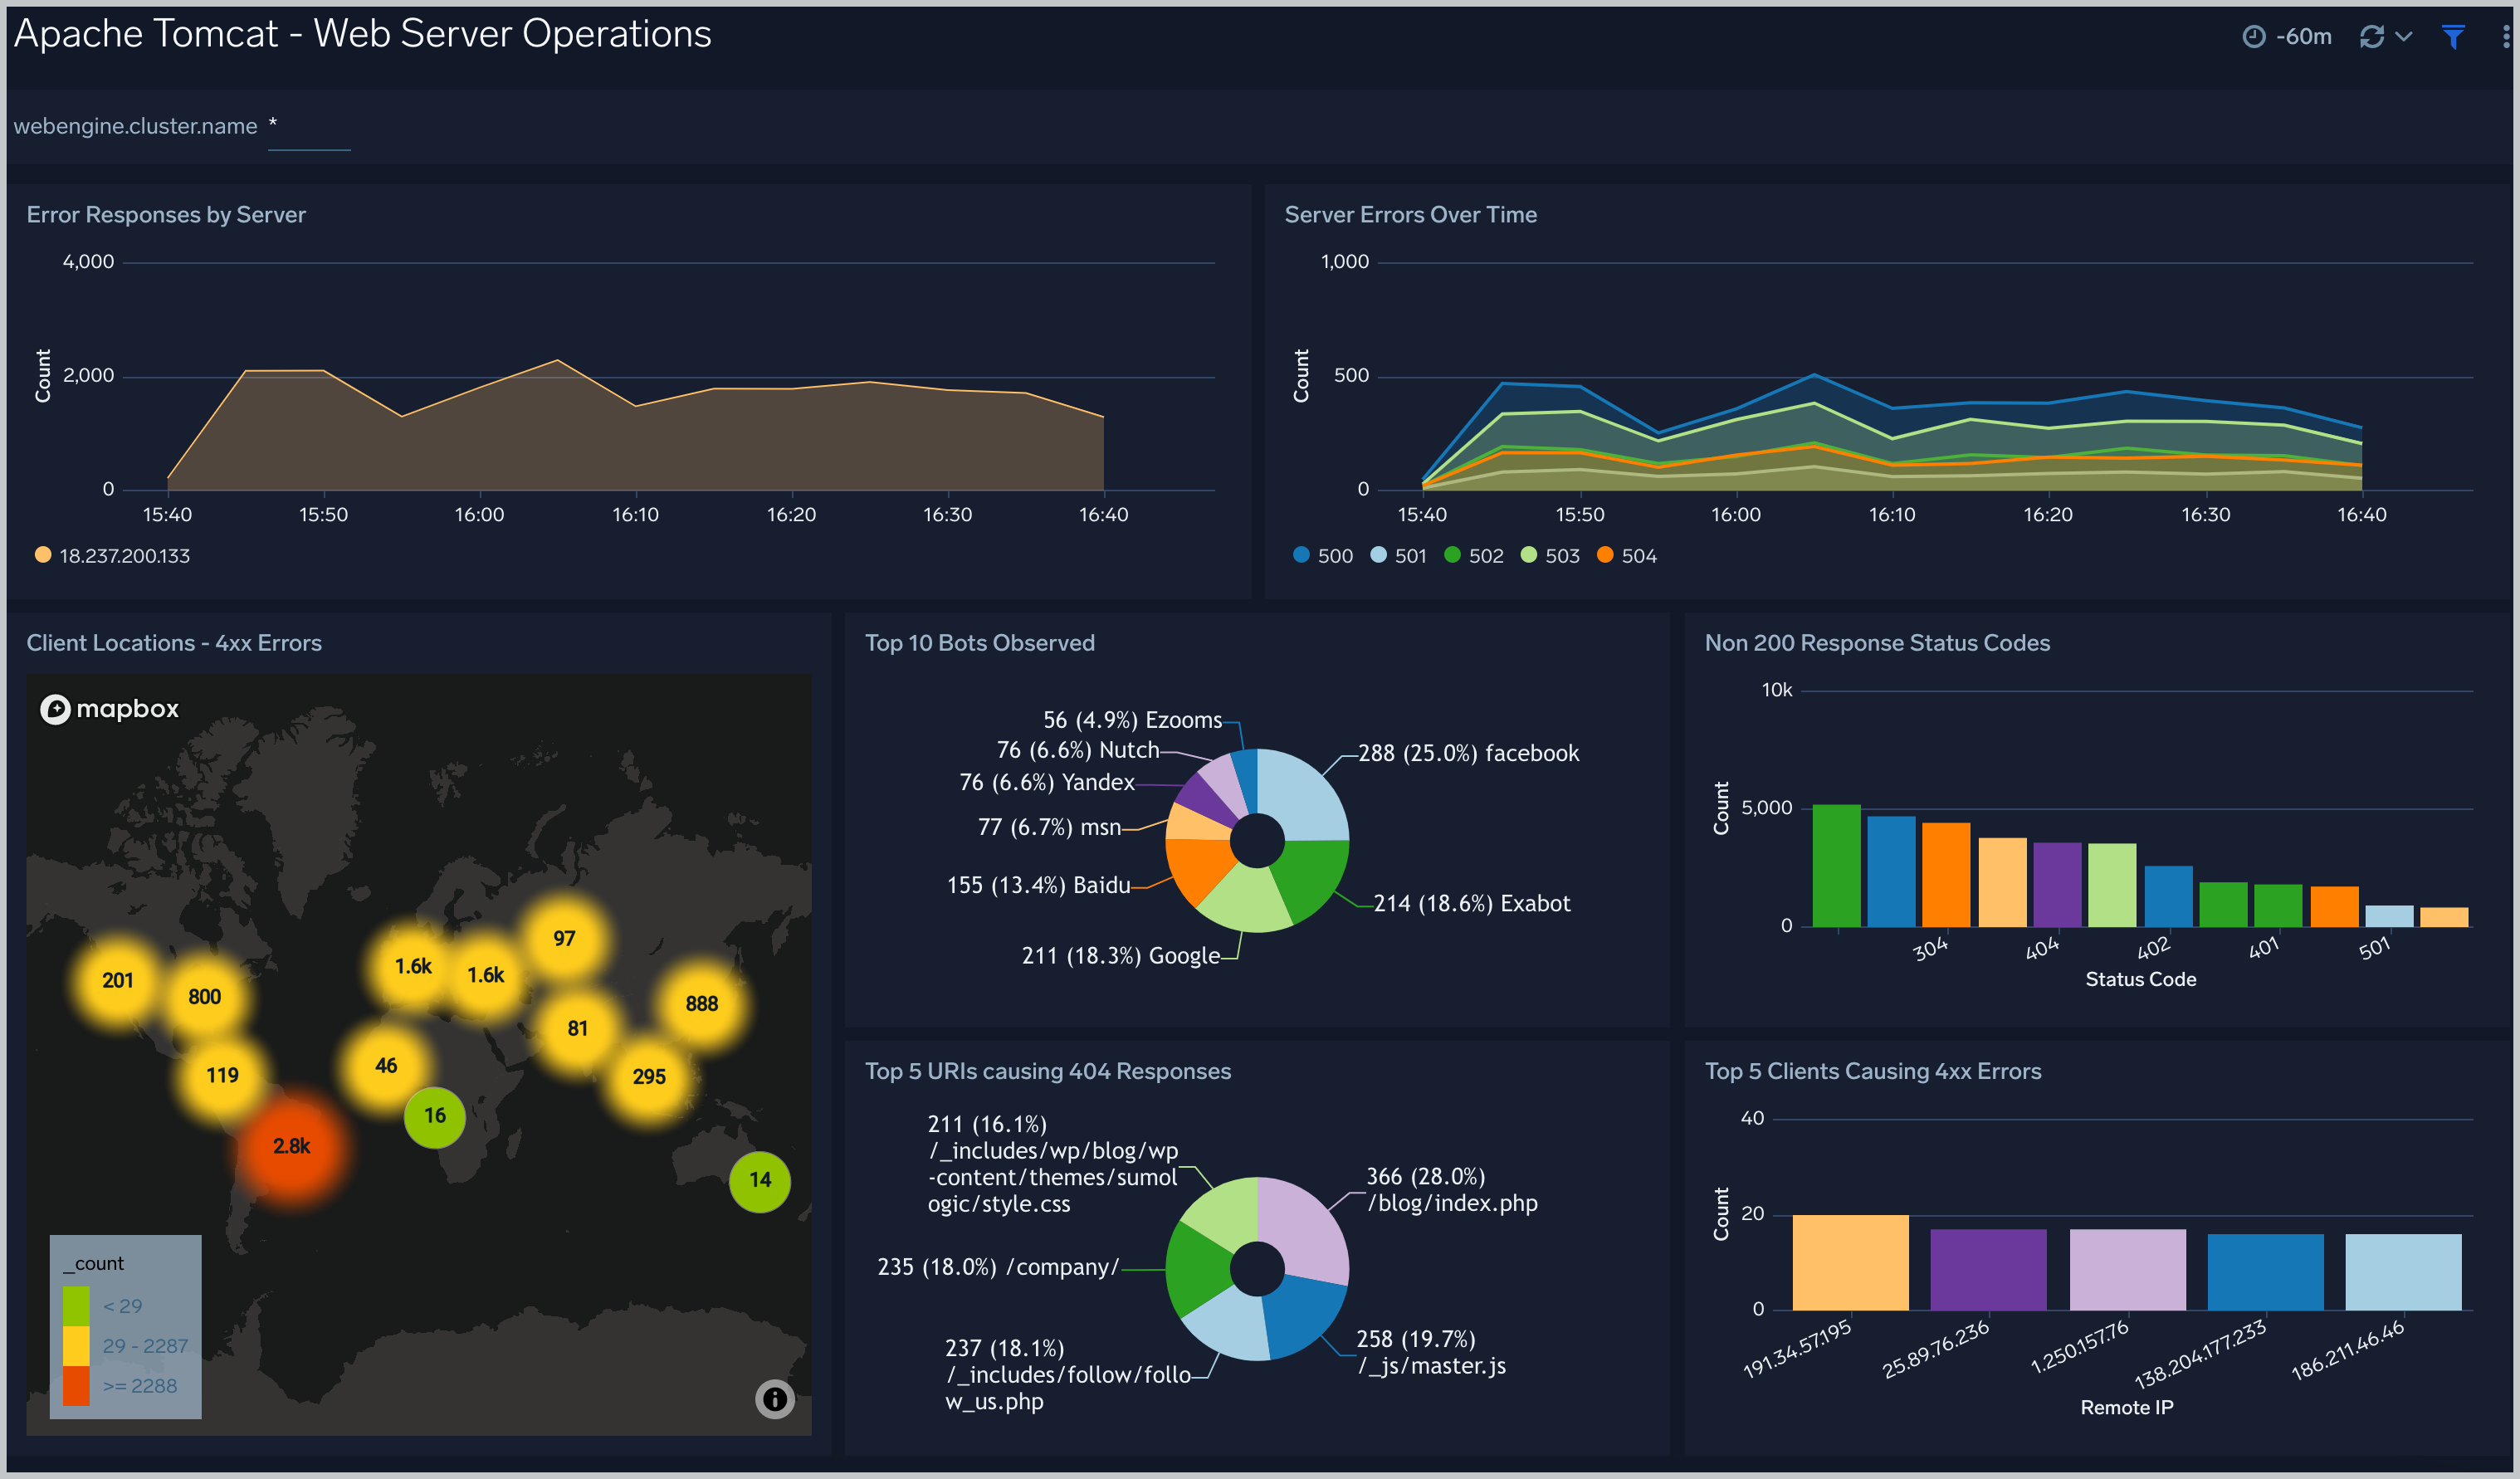This screenshot has height=1479, width=2520.
Task: Click Top 5 URIs causing 404 Responses title
Action: (x=1047, y=1071)
